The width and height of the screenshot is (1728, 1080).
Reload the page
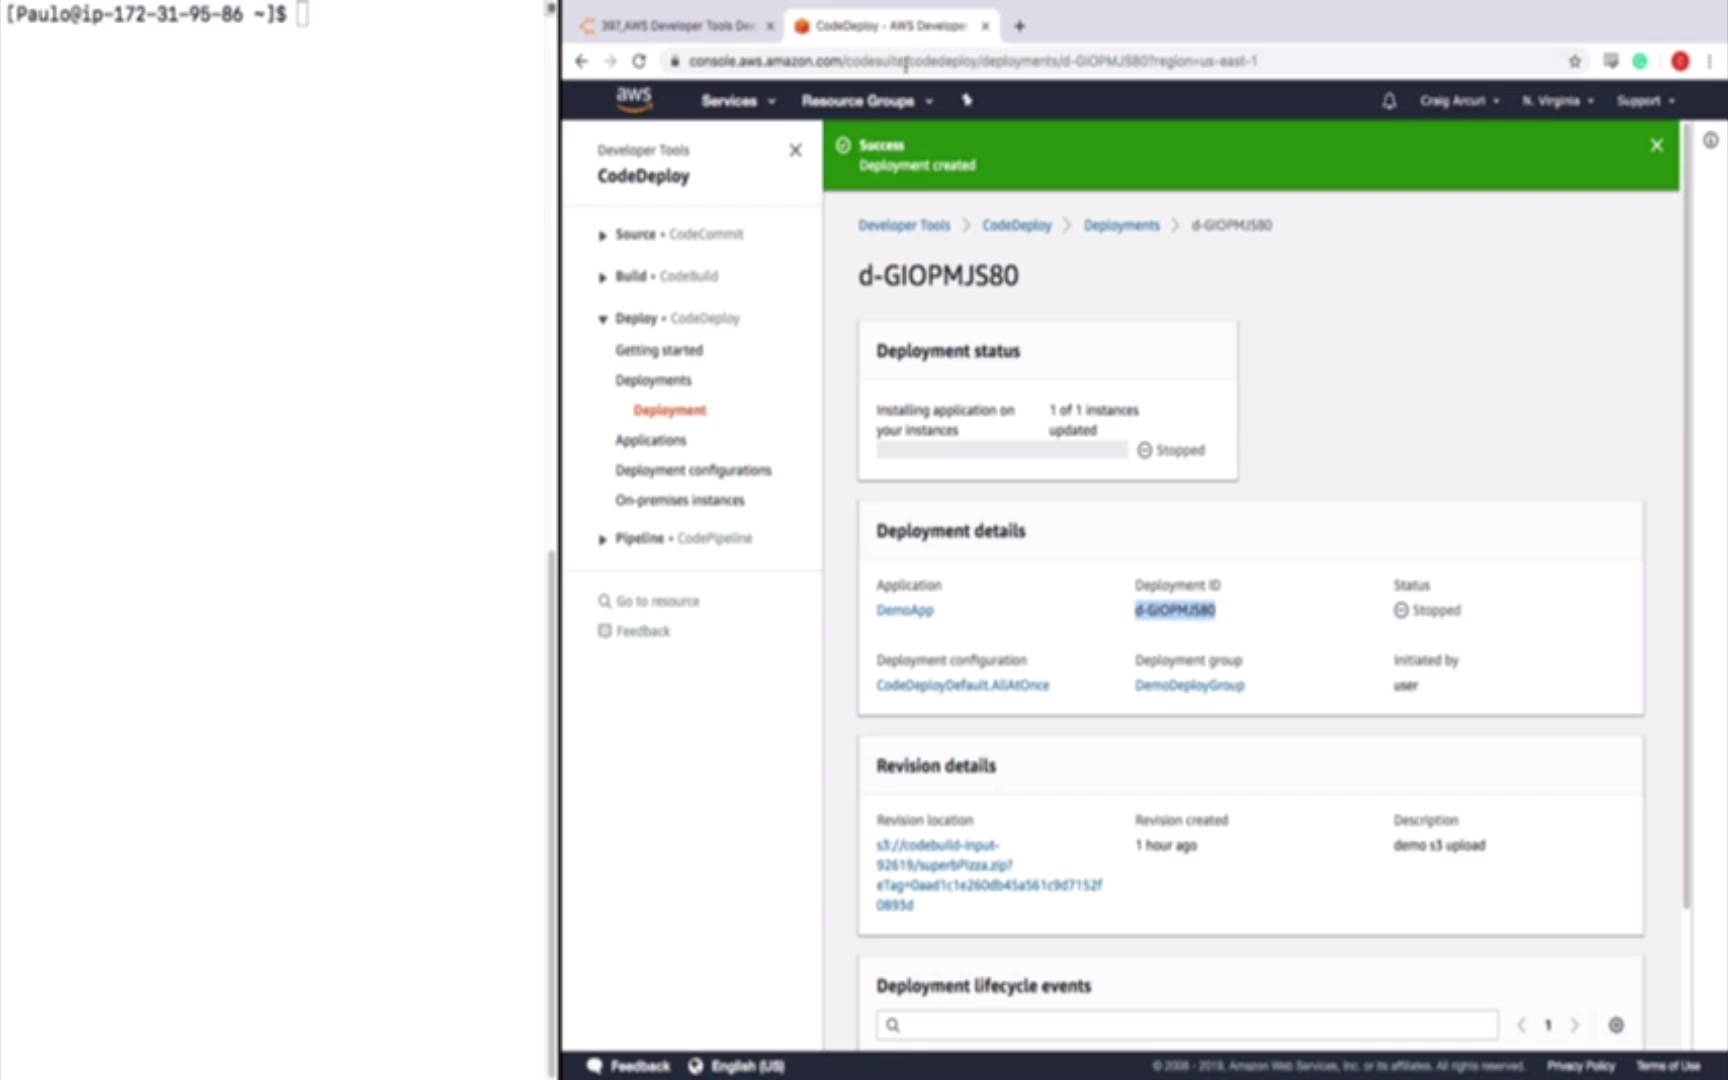click(639, 61)
